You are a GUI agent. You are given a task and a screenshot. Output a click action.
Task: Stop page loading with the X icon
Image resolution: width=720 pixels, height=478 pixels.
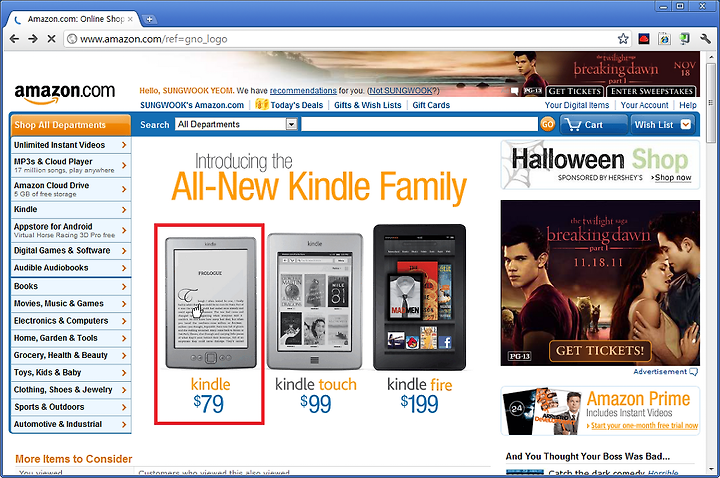[51, 39]
